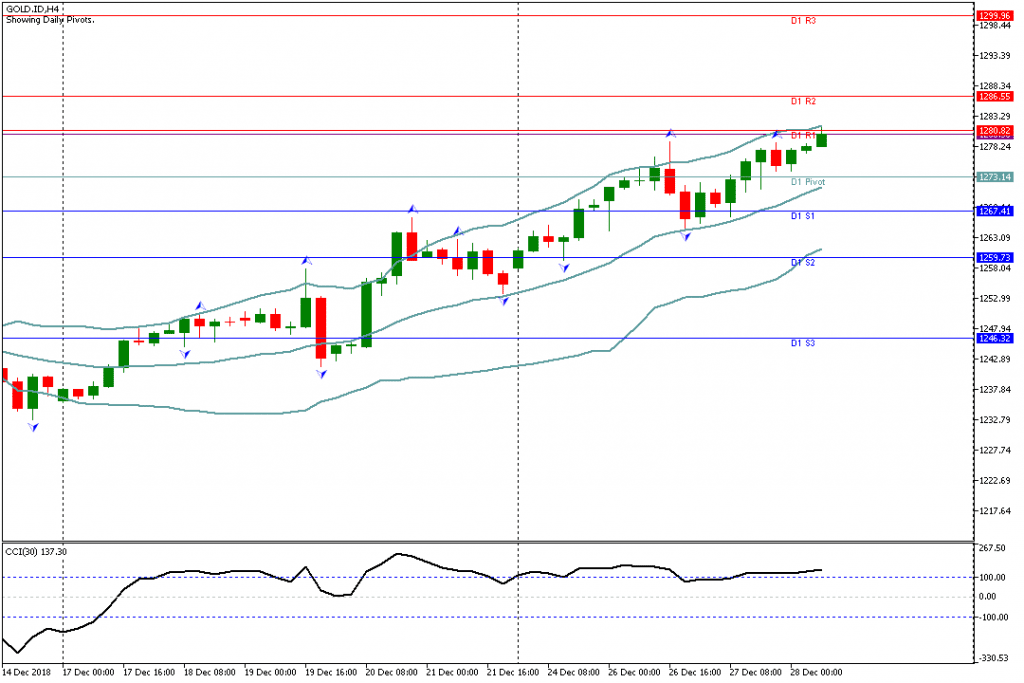Select the D1 S3 support label
Viewport: 1024px width, 683px height.
[804, 343]
